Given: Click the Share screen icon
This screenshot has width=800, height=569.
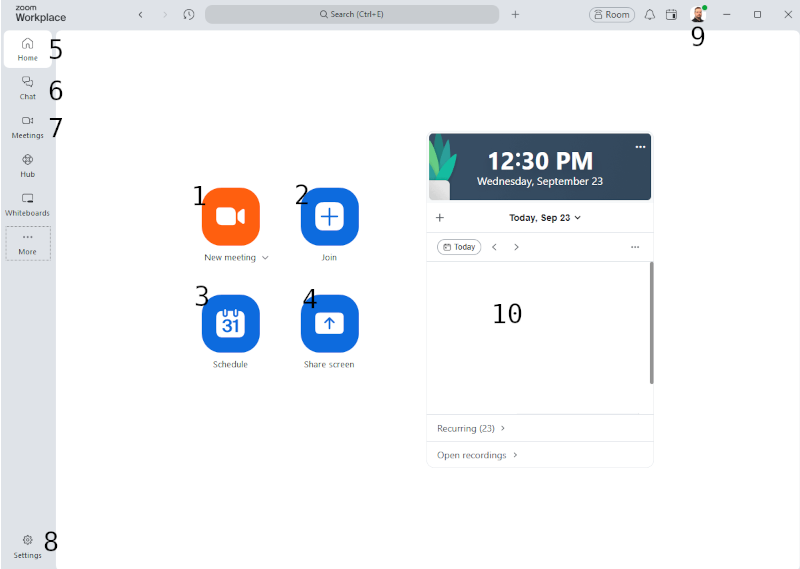Looking at the screenshot, I should click(x=330, y=324).
